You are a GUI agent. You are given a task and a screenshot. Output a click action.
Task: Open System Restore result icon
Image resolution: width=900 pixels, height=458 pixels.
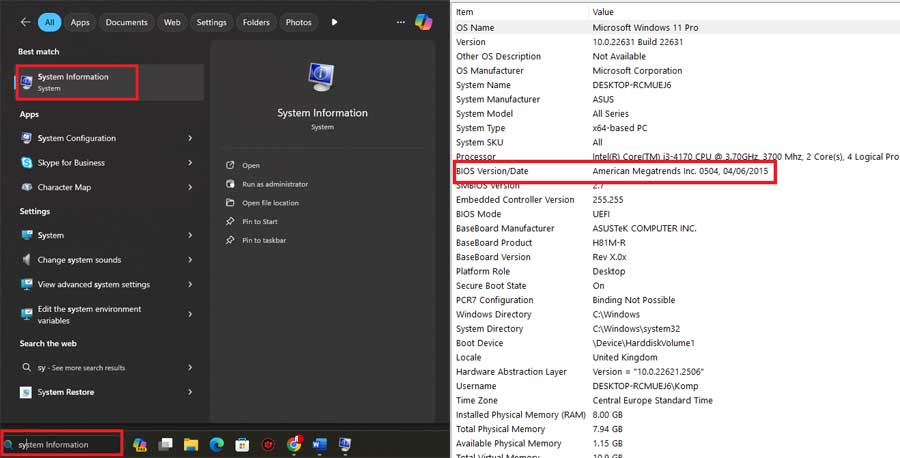(26, 392)
